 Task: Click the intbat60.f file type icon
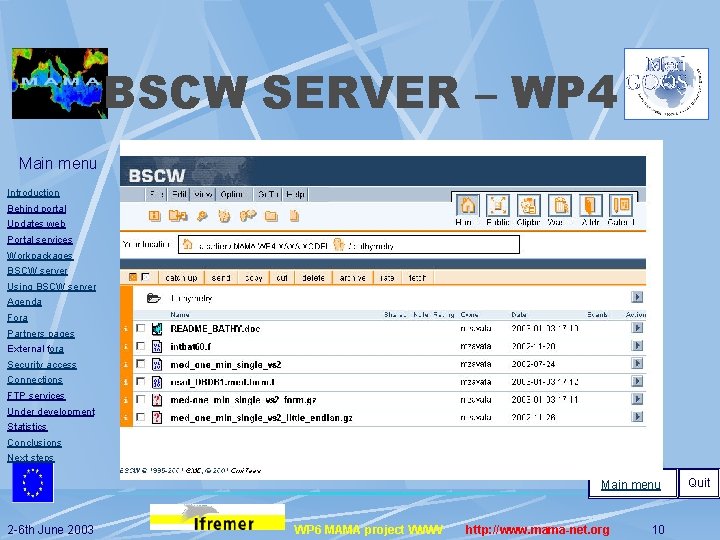pyautogui.click(x=157, y=346)
